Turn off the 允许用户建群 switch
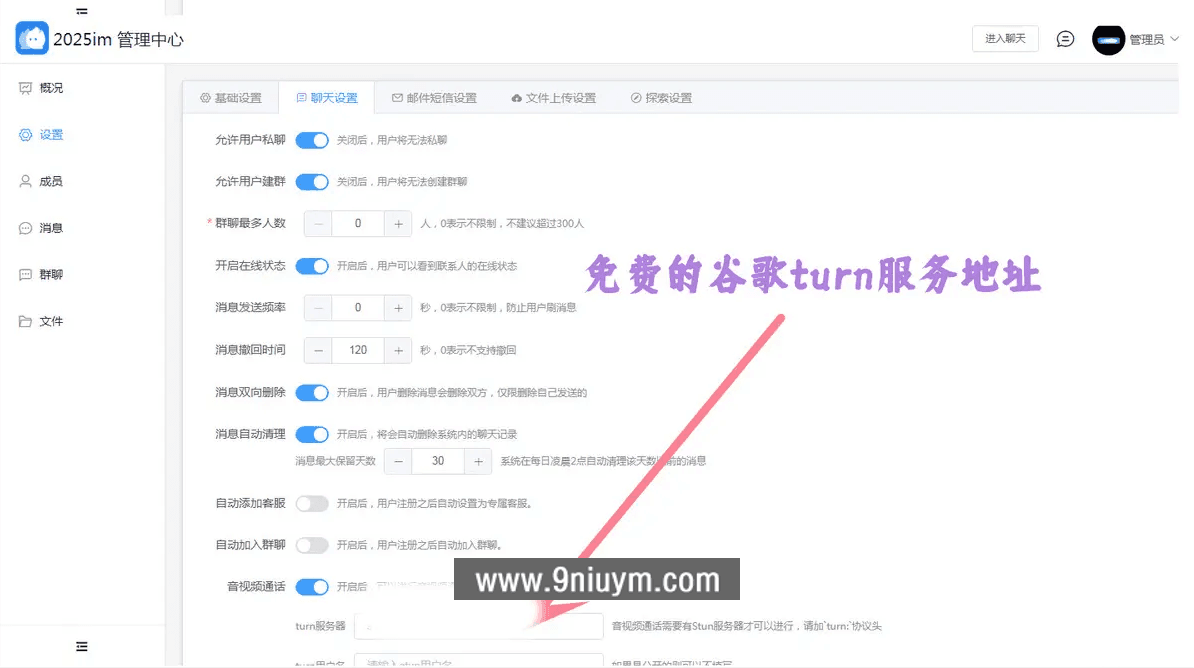This screenshot has width=1194, height=668. (x=312, y=182)
